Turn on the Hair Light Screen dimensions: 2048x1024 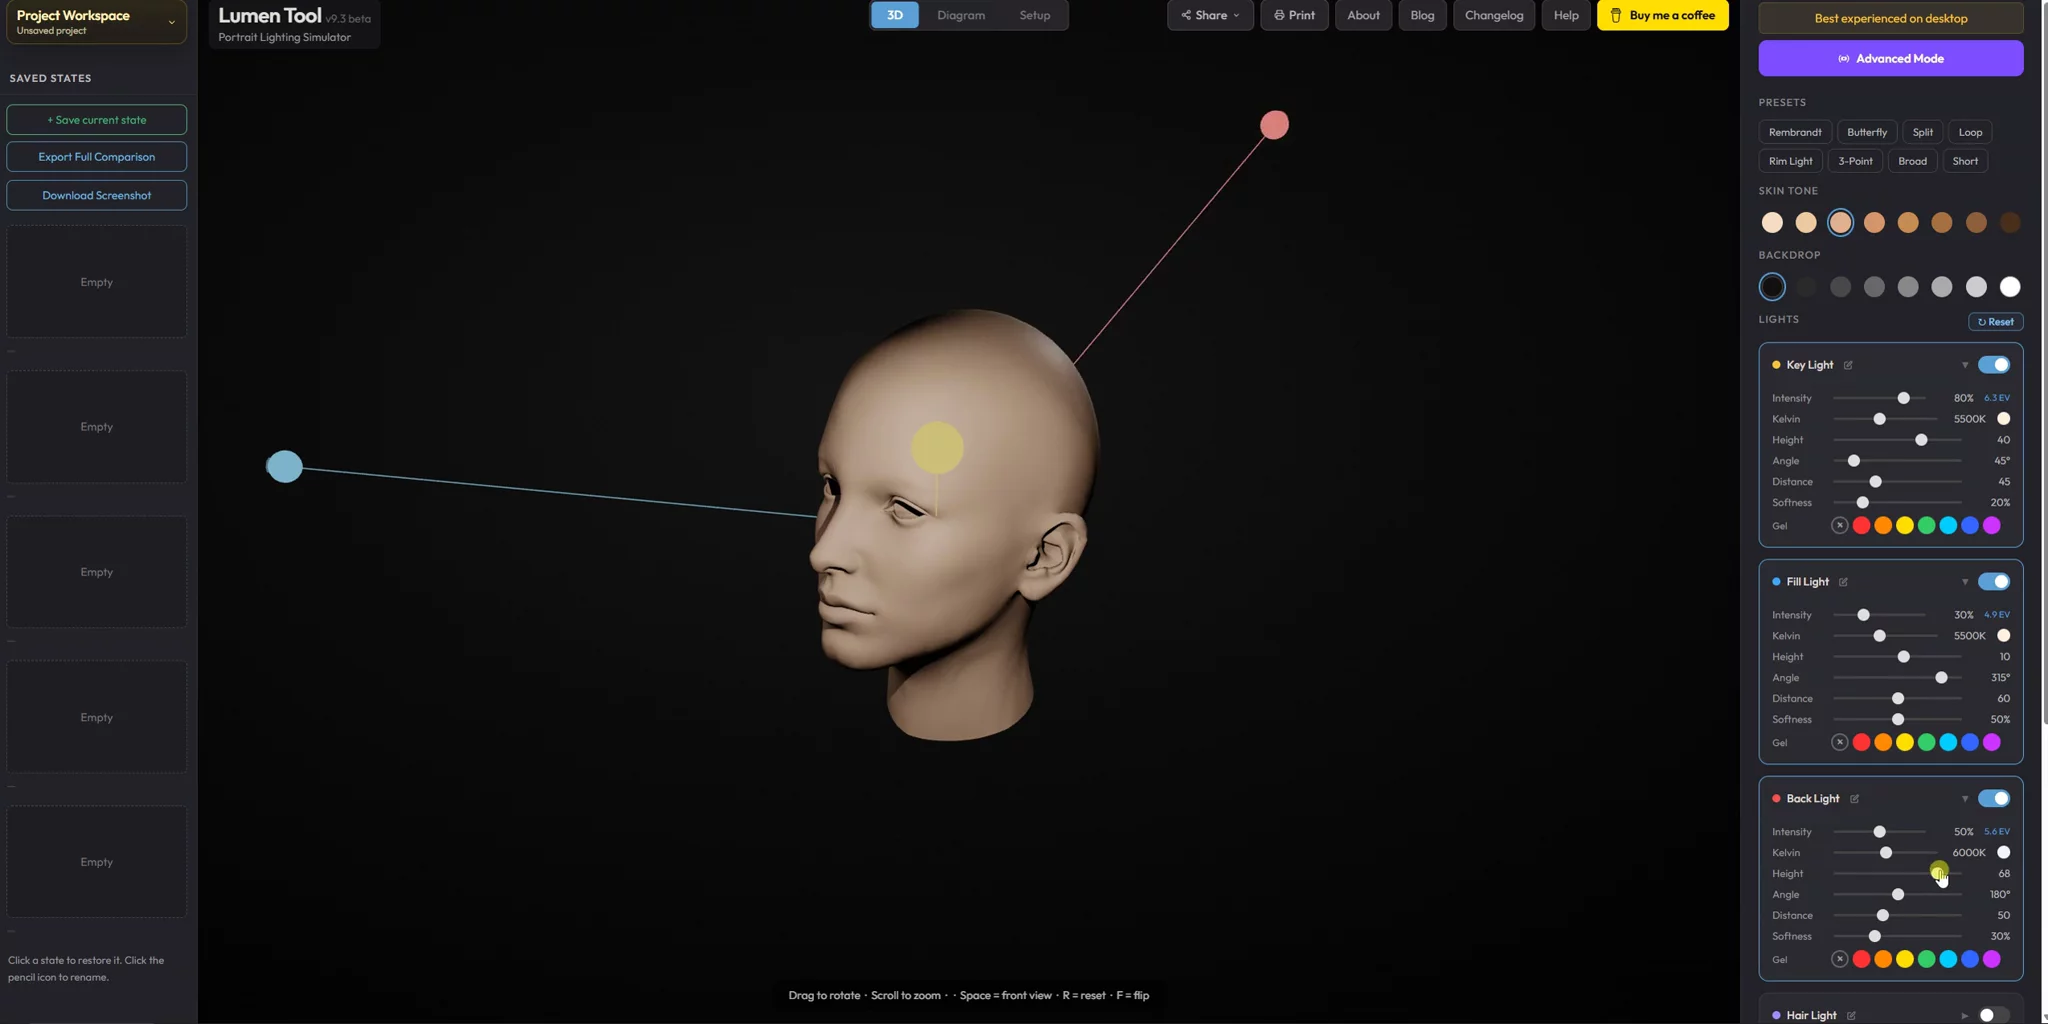click(x=1993, y=1015)
